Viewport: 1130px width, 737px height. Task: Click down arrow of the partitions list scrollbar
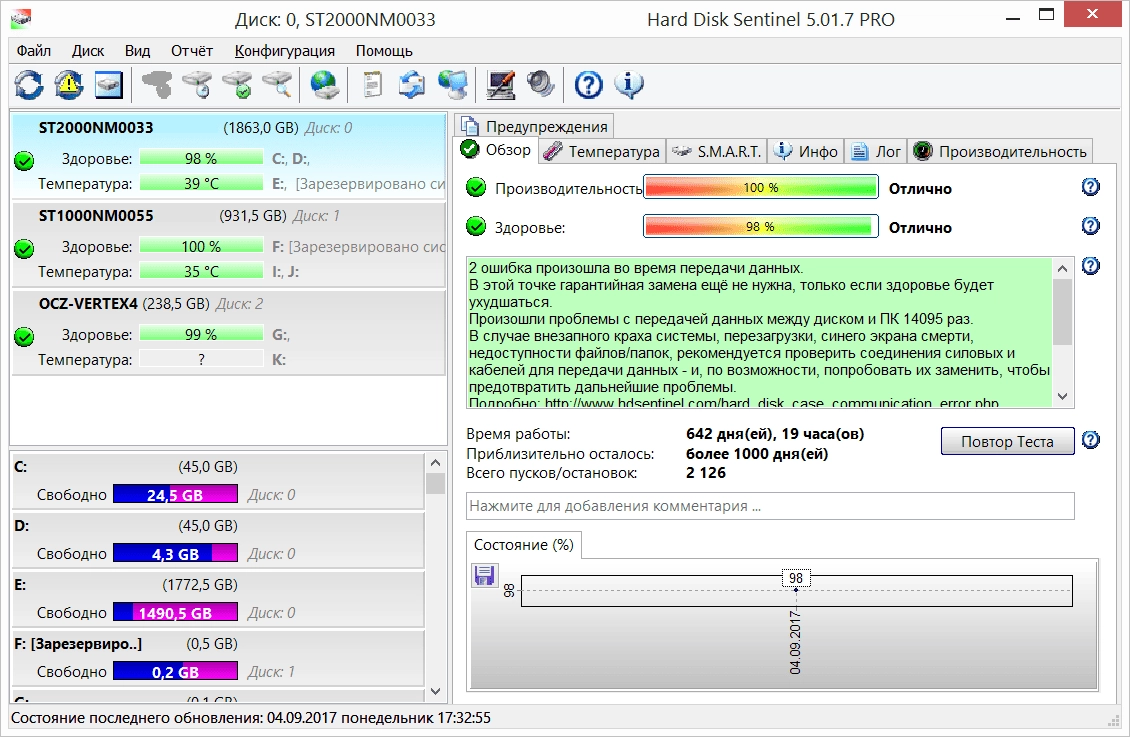[x=435, y=691]
